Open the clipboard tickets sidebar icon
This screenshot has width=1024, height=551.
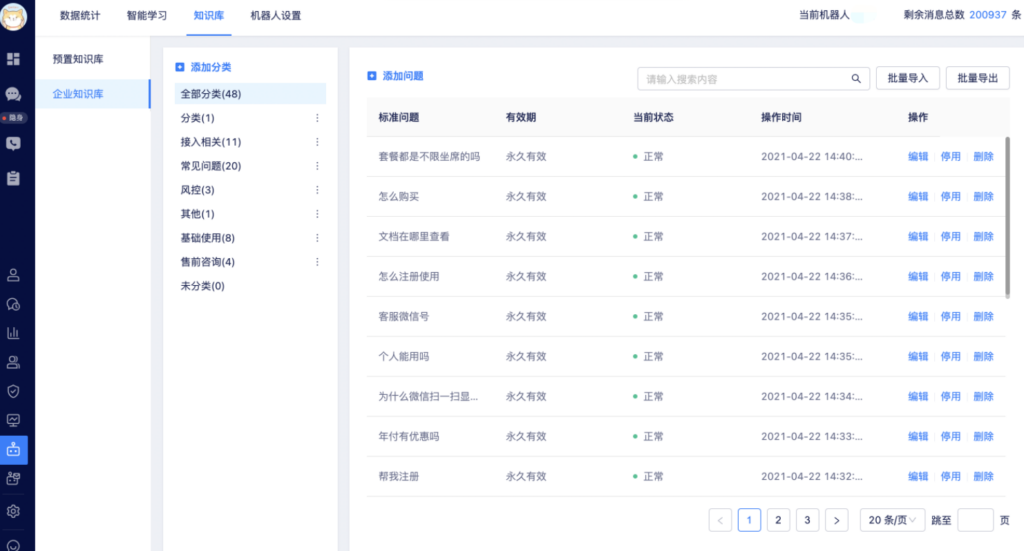[x=13, y=178]
